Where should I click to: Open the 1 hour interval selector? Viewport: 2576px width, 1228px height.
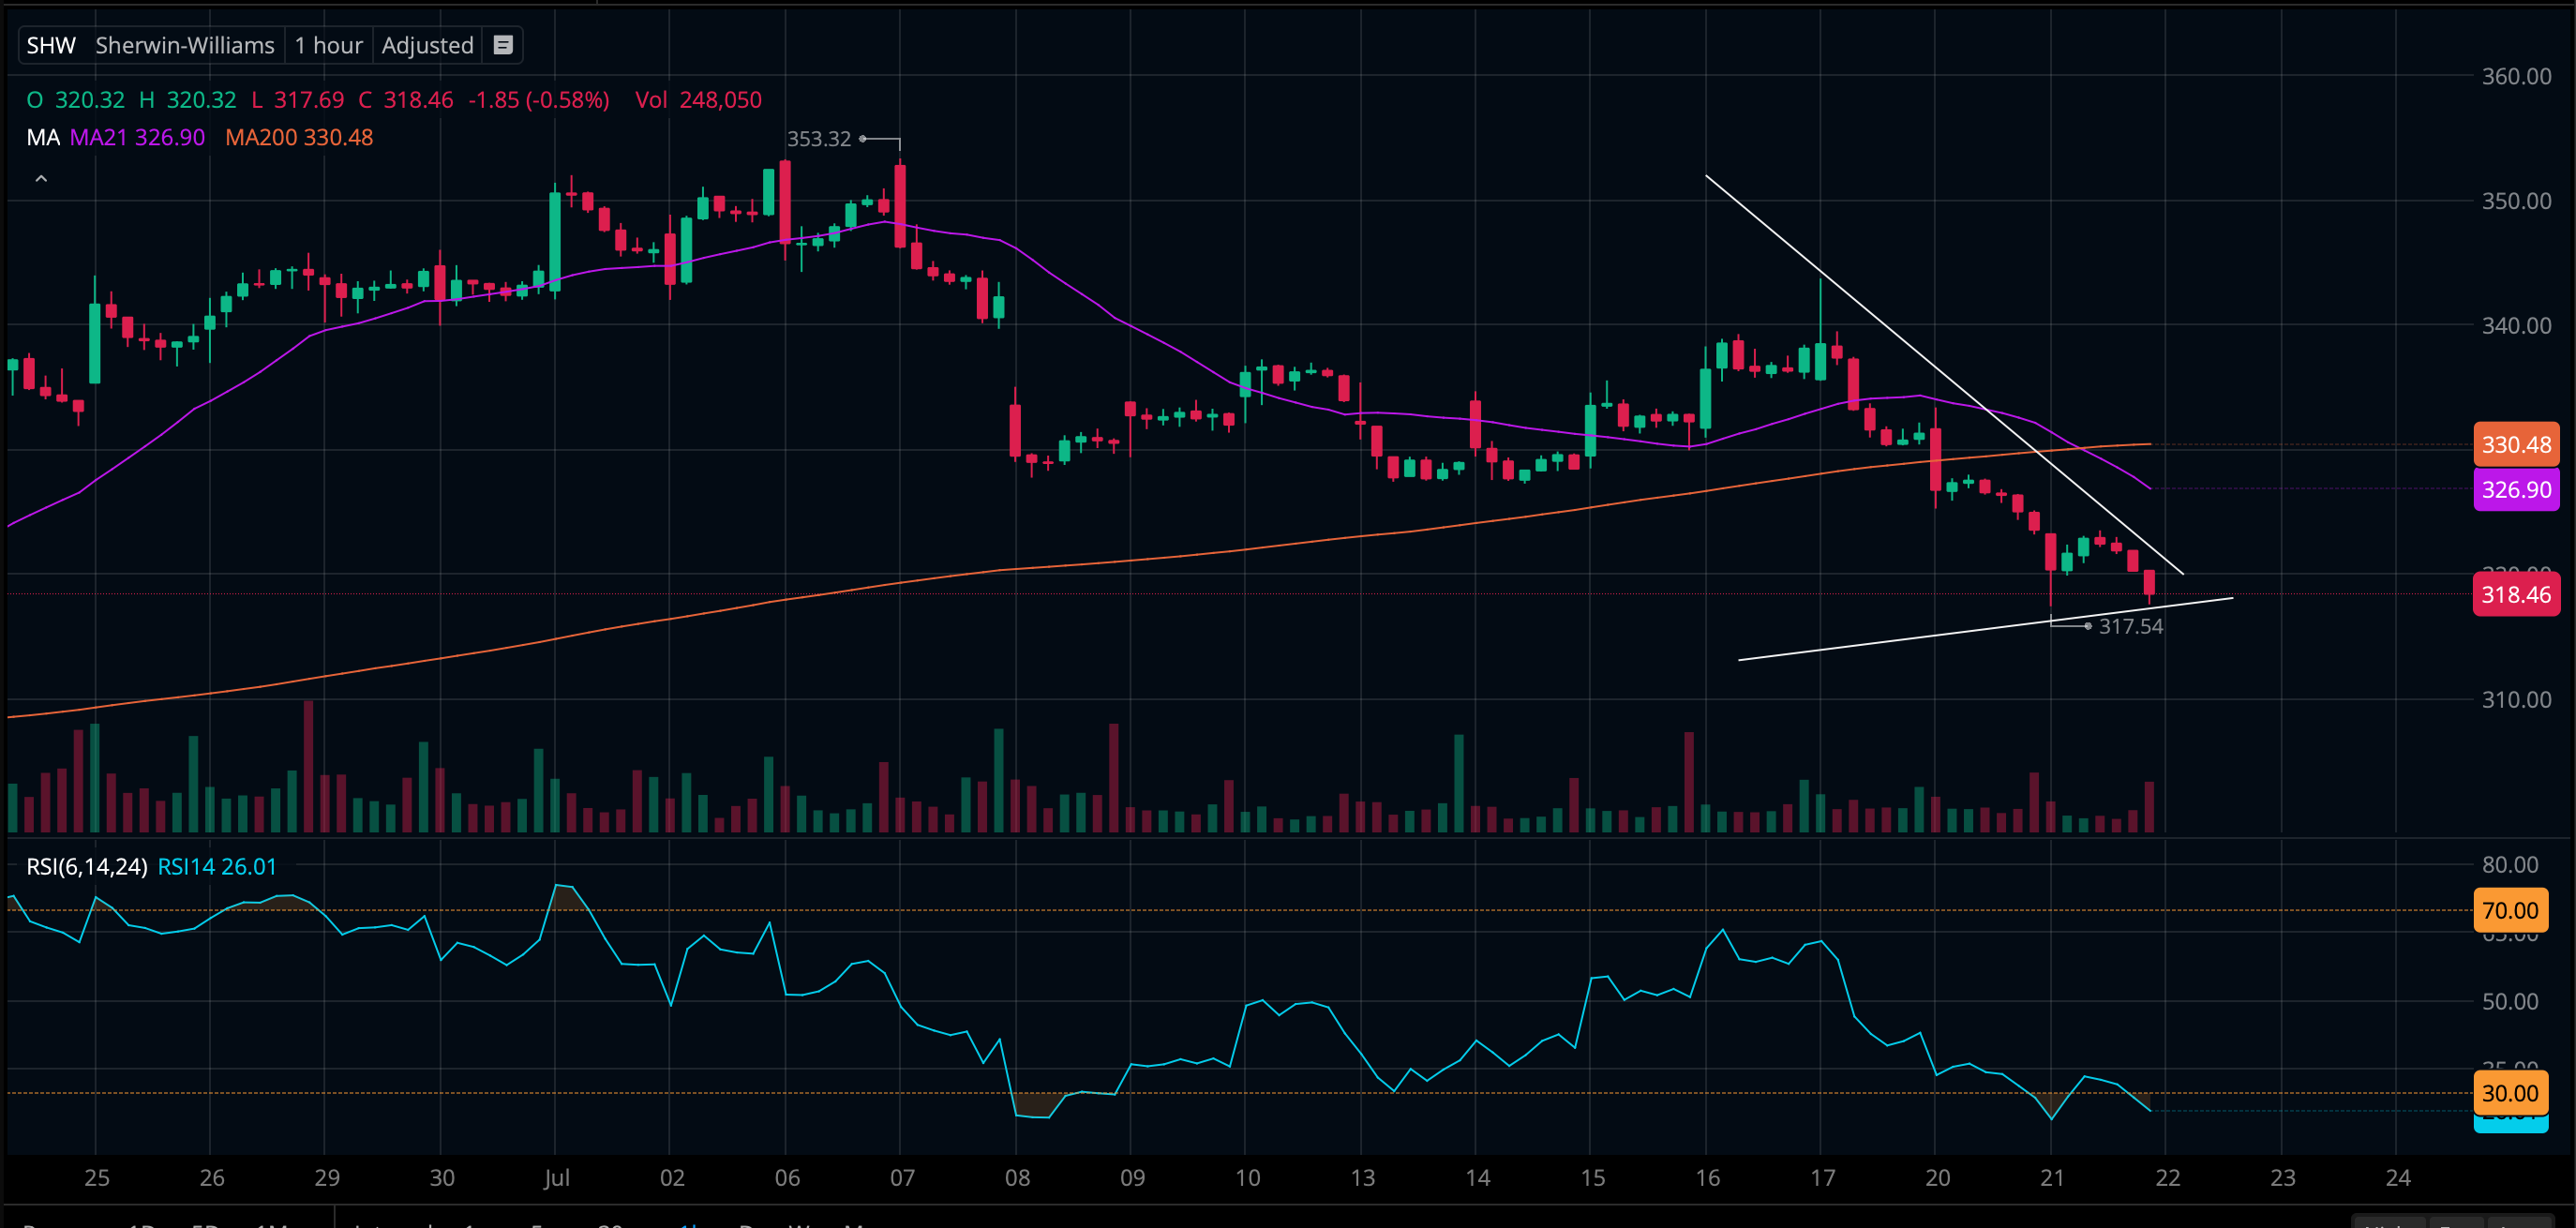[328, 45]
